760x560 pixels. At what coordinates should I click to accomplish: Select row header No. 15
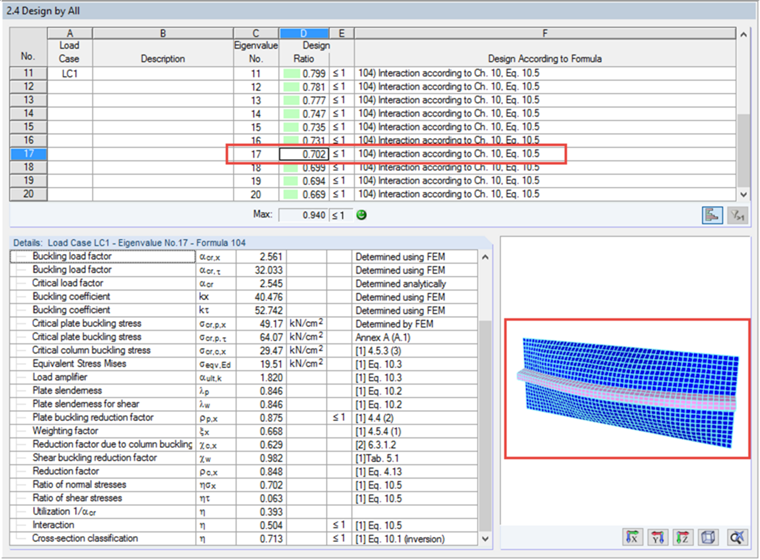pos(29,127)
